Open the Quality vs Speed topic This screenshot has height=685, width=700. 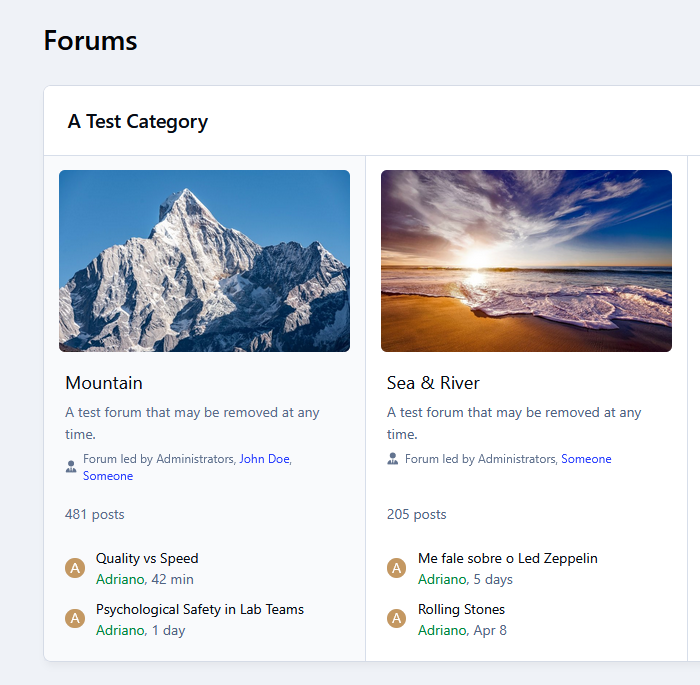tap(147, 558)
